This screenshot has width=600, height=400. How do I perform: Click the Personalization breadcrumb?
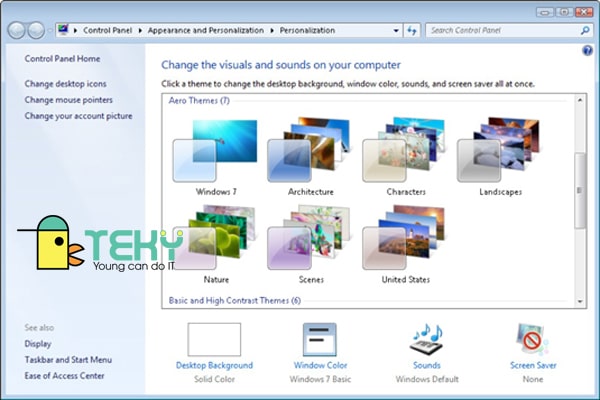[x=307, y=30]
